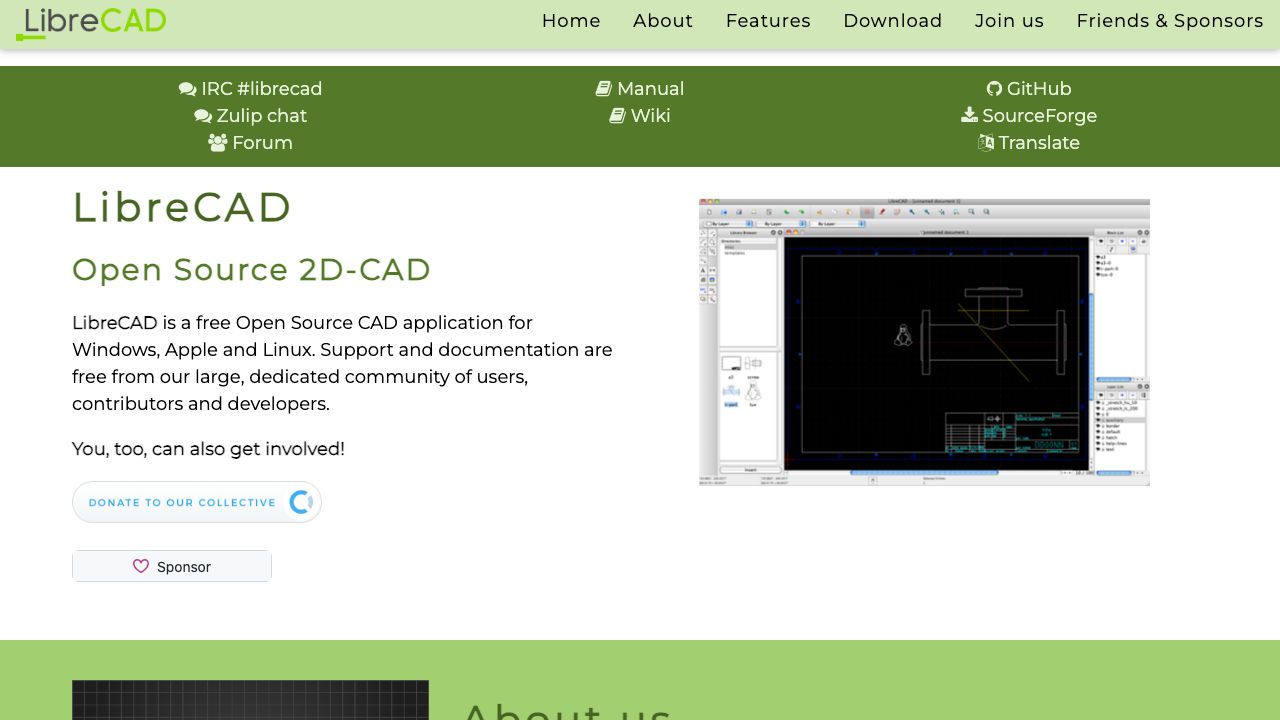Open the Home menu item
Viewport: 1280px width, 720px height.
[x=571, y=21]
